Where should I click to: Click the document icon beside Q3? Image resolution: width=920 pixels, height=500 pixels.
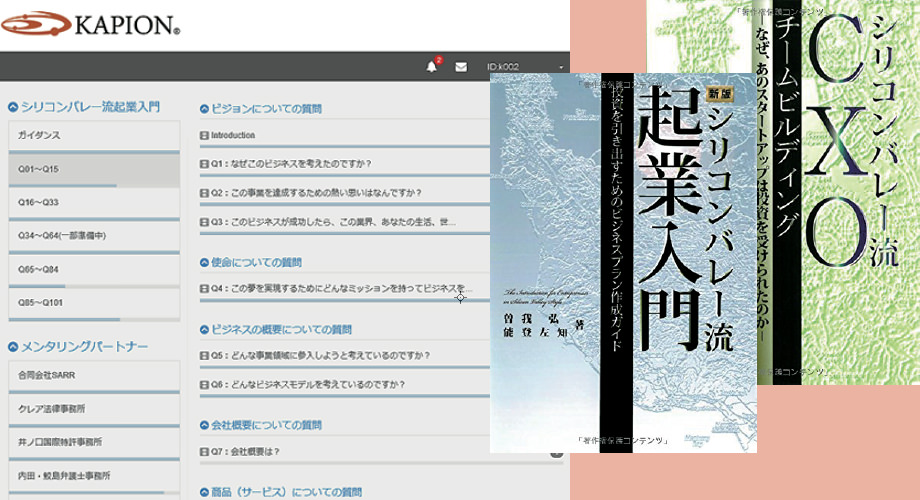(204, 222)
